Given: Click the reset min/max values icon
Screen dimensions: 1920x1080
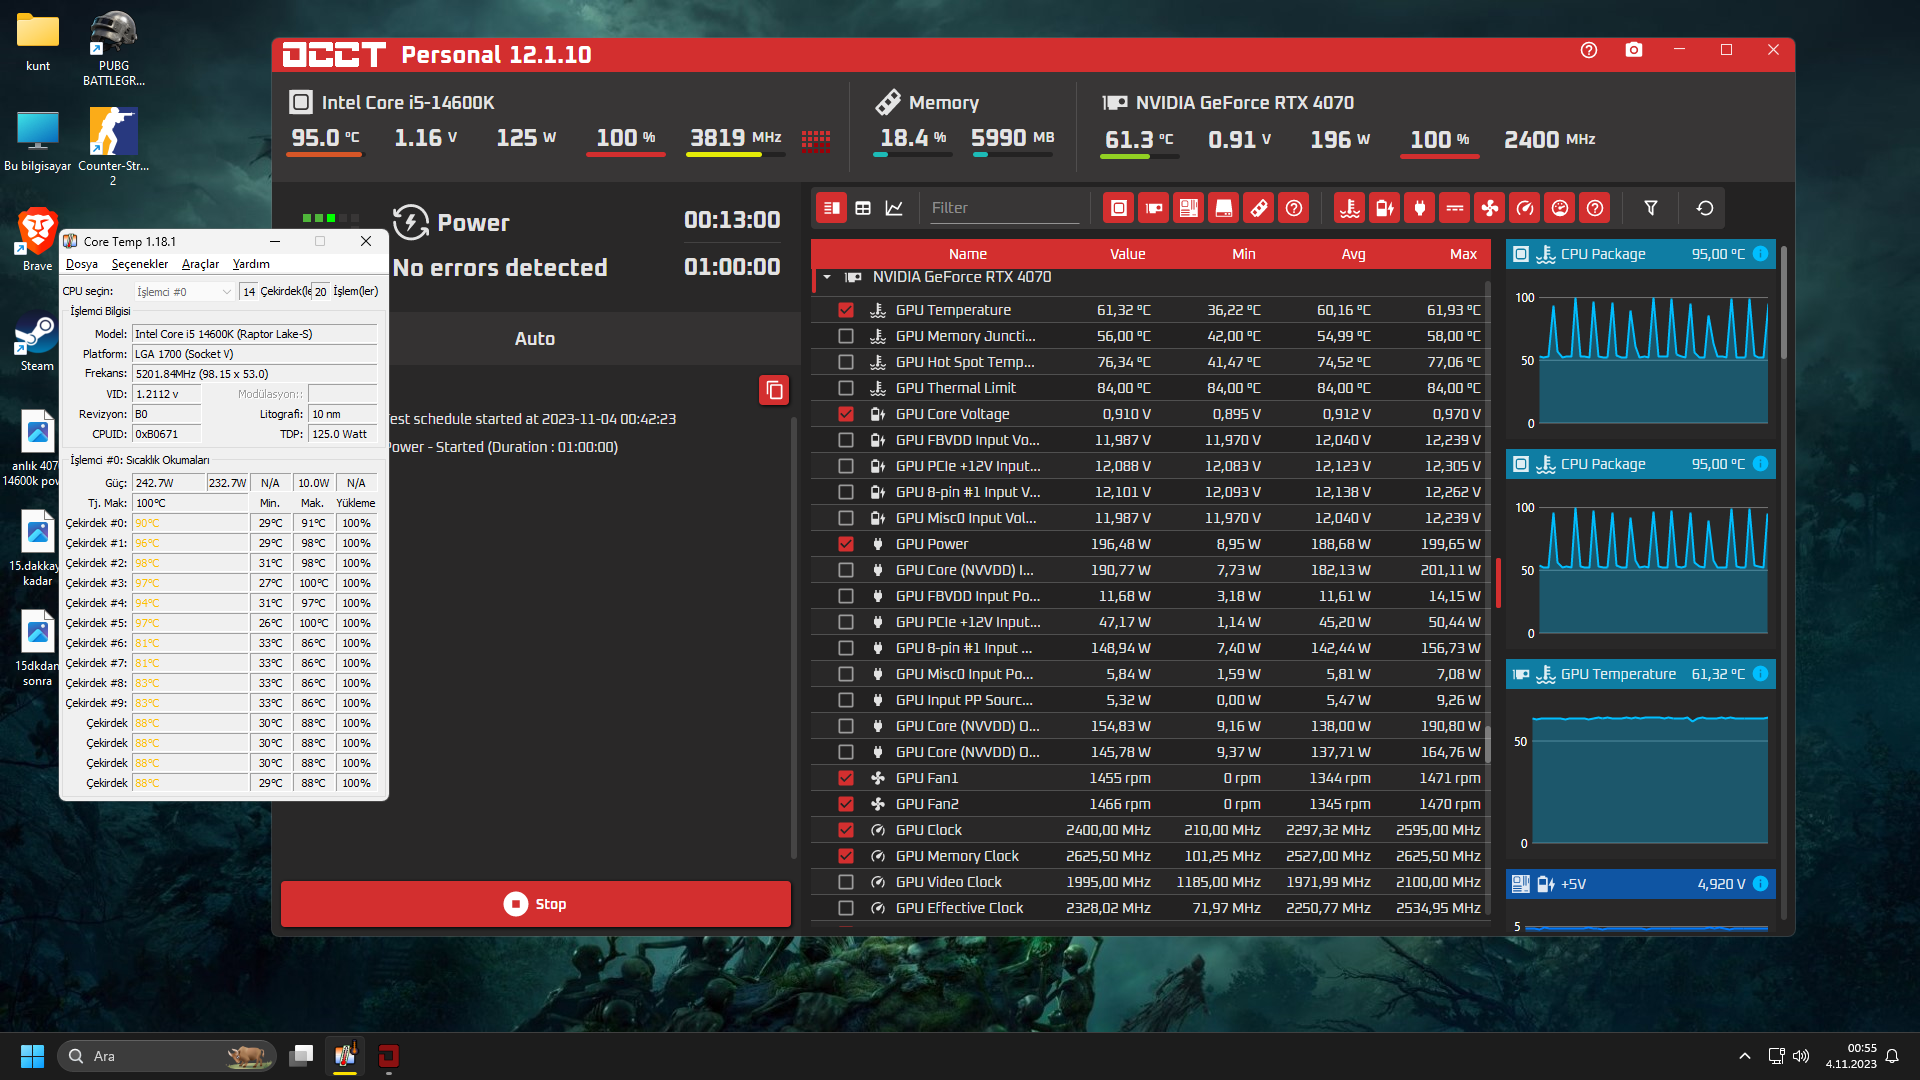Looking at the screenshot, I should coord(1705,208).
